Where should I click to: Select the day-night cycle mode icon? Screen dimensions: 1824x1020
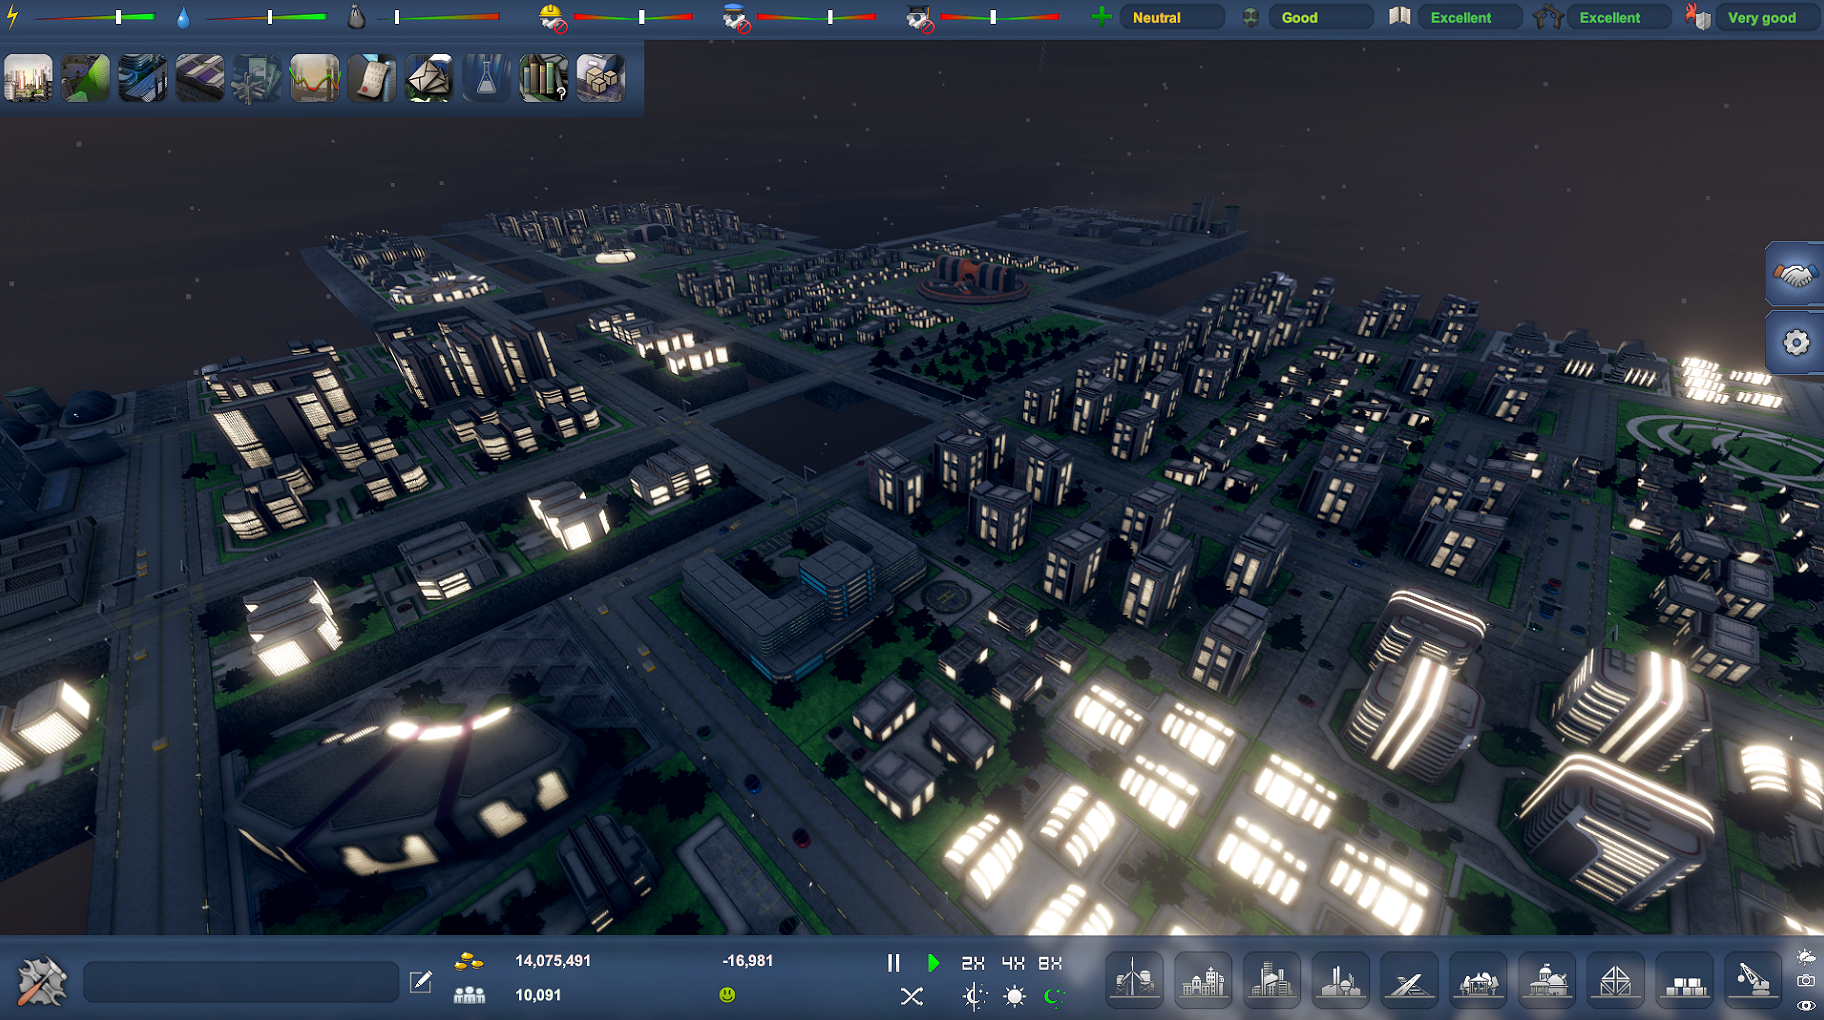tap(974, 996)
